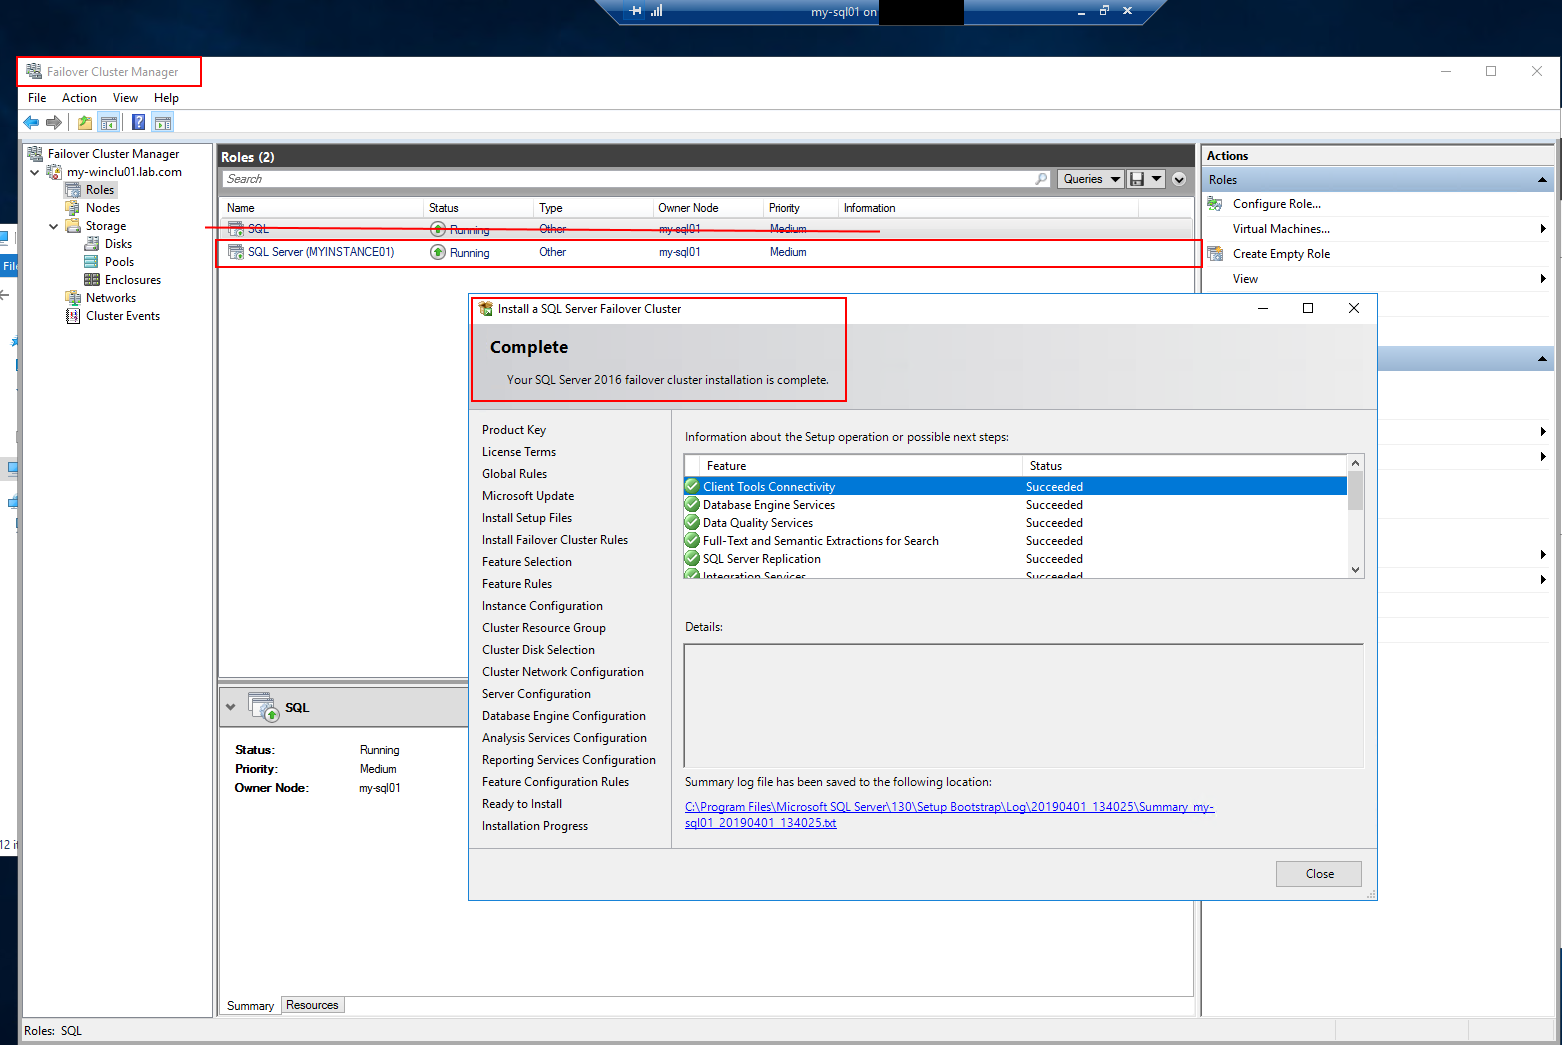Viewport: 1562px width, 1045px height.
Task: Click the Nodes icon in the tree
Action: (73, 208)
